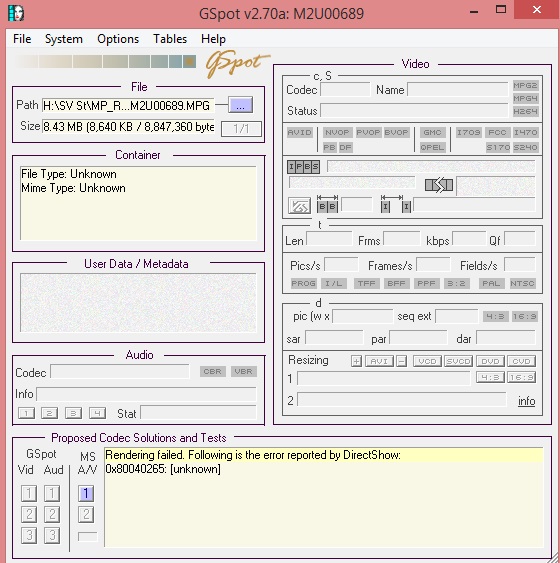Click the 'File Type: Unknown' text
Viewport: 560px width, 563px height.
[69, 174]
